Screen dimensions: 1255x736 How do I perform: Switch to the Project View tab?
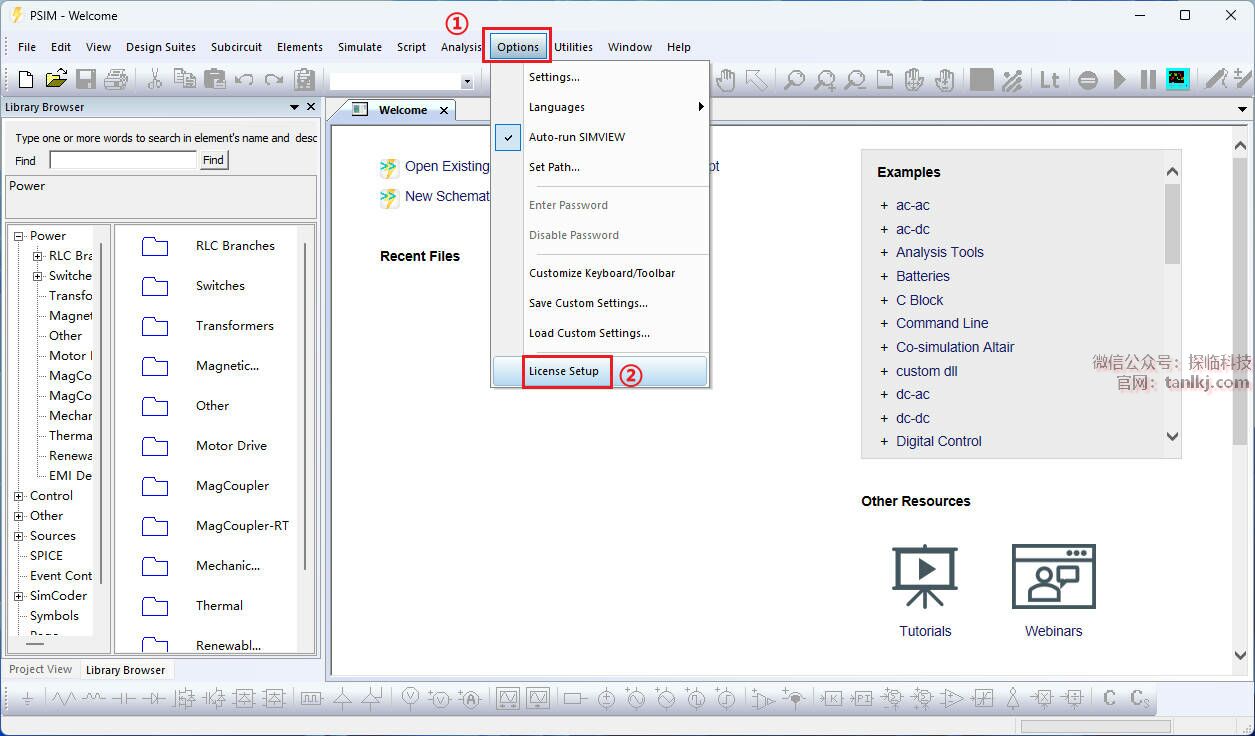[41, 670]
